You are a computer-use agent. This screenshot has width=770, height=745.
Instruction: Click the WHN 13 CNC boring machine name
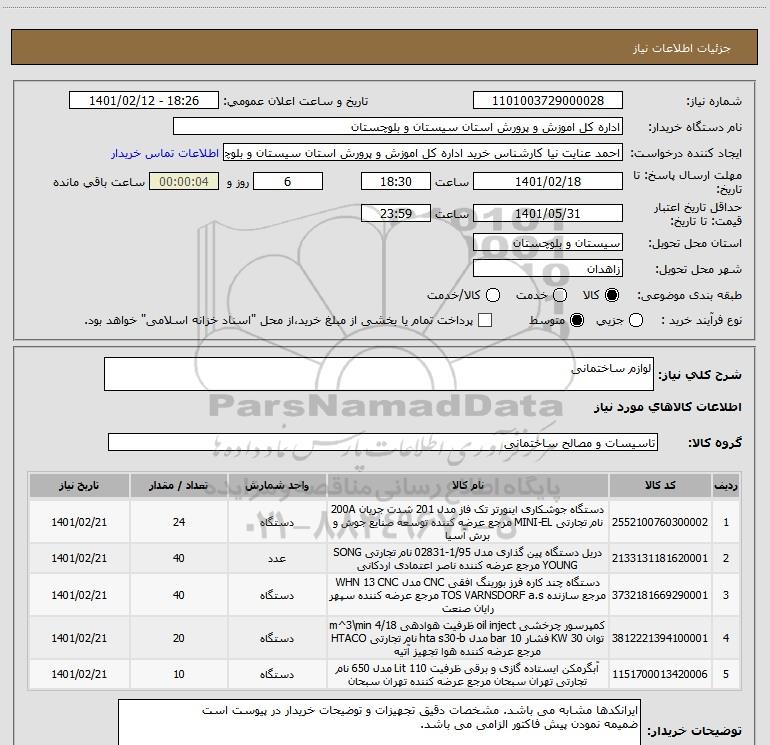pyautogui.click(x=468, y=595)
